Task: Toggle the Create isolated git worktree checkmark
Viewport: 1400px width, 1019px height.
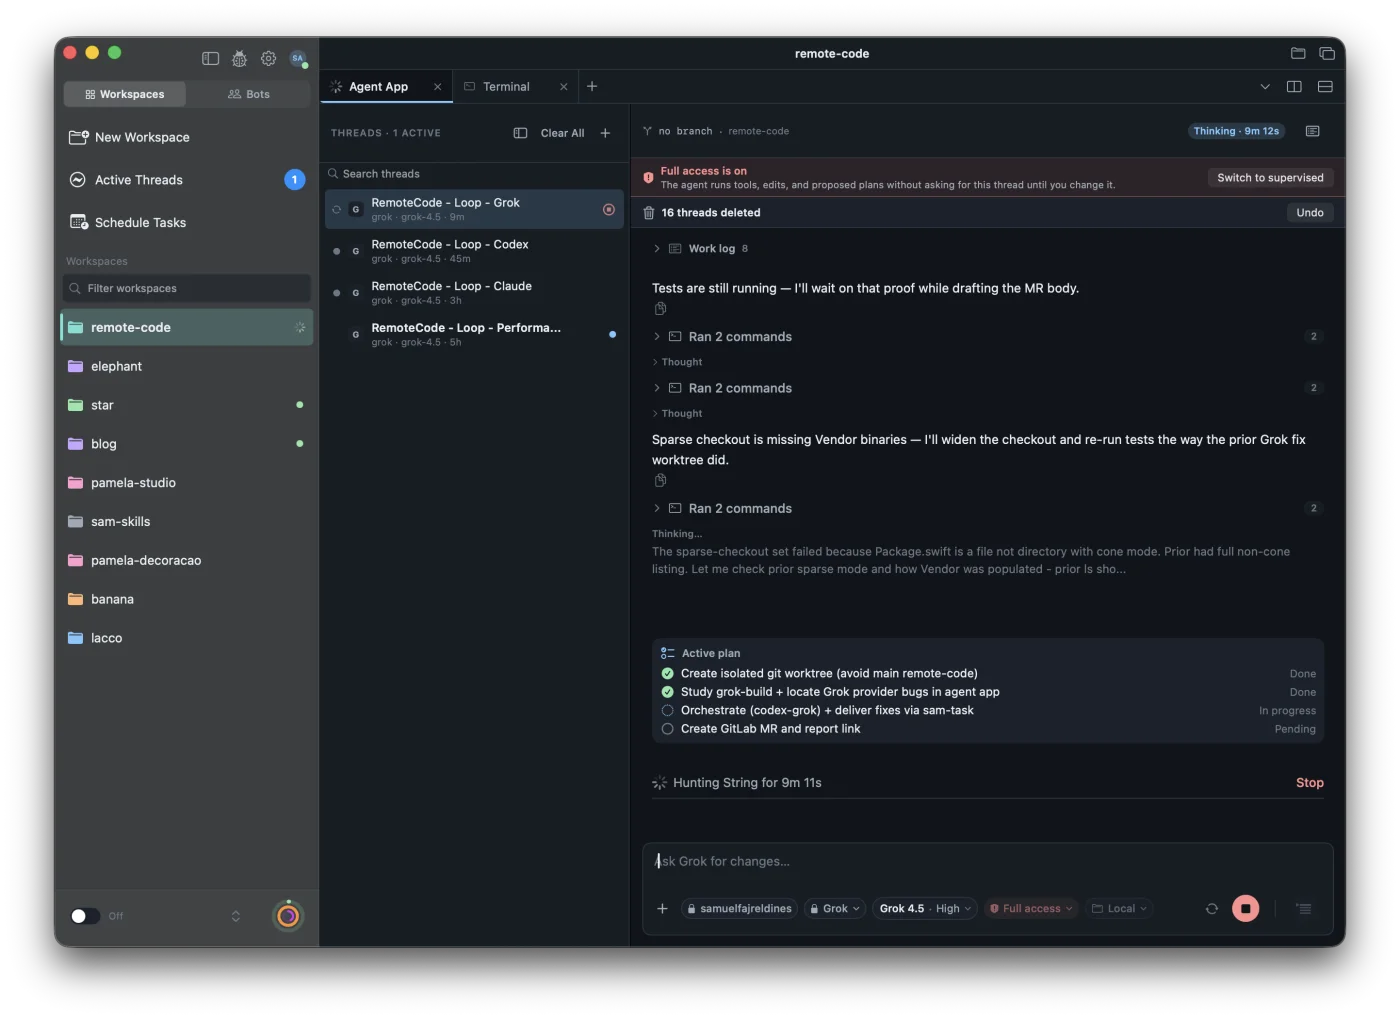Action: point(668,674)
